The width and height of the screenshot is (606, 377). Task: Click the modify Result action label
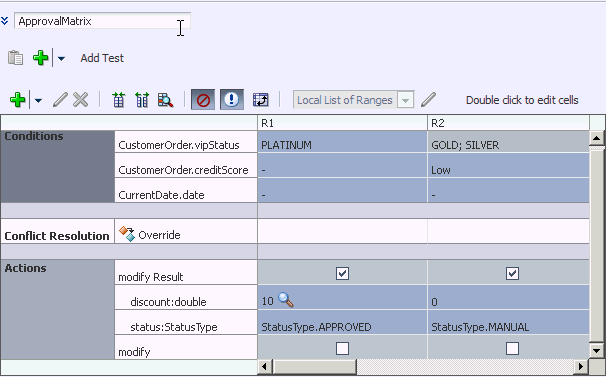tap(151, 277)
